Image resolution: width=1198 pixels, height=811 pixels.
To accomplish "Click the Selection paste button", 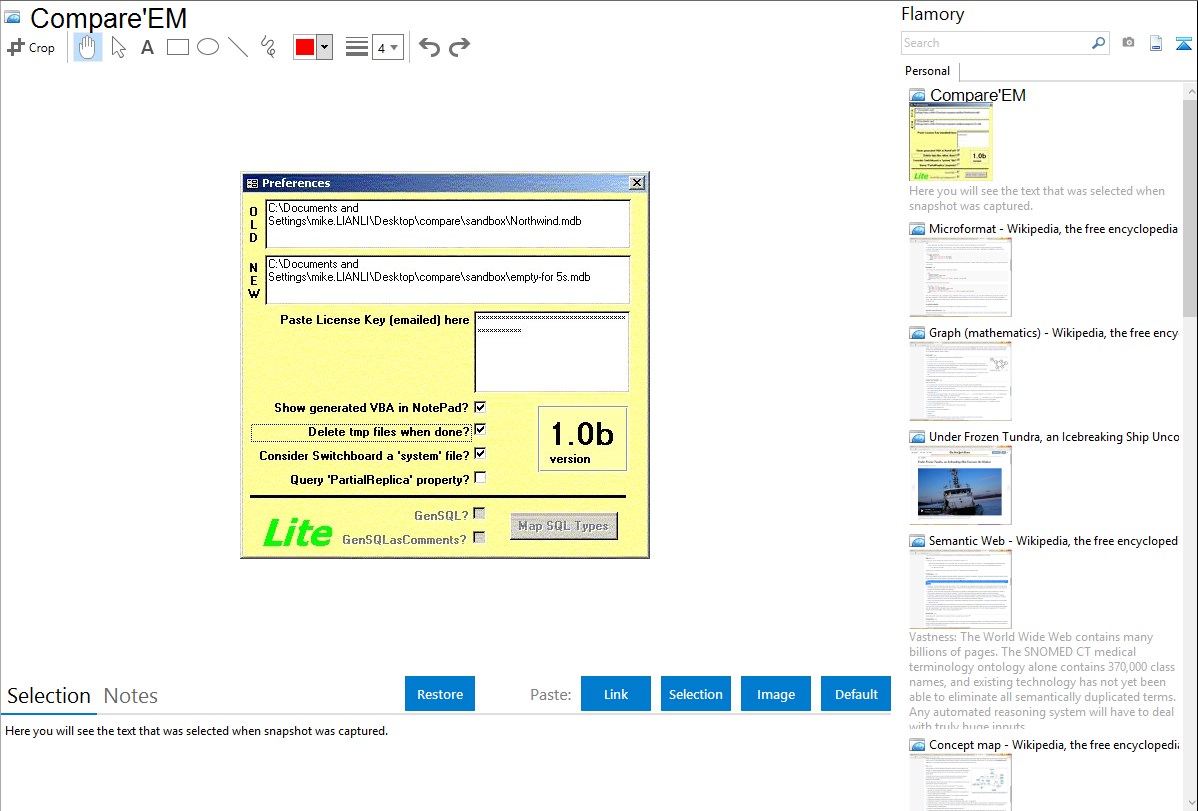I will [x=696, y=694].
